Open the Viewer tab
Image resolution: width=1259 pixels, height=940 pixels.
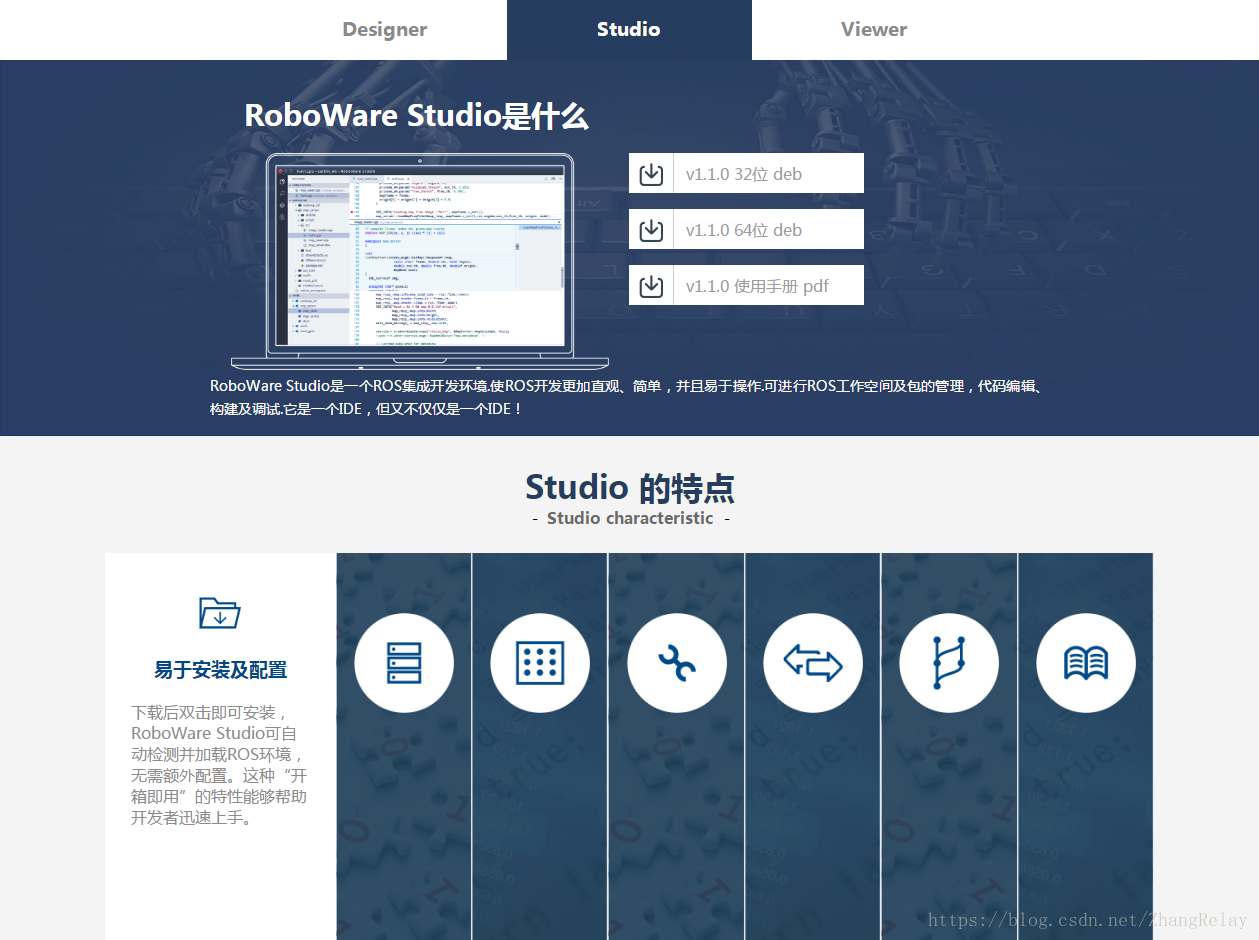pyautogui.click(x=874, y=30)
